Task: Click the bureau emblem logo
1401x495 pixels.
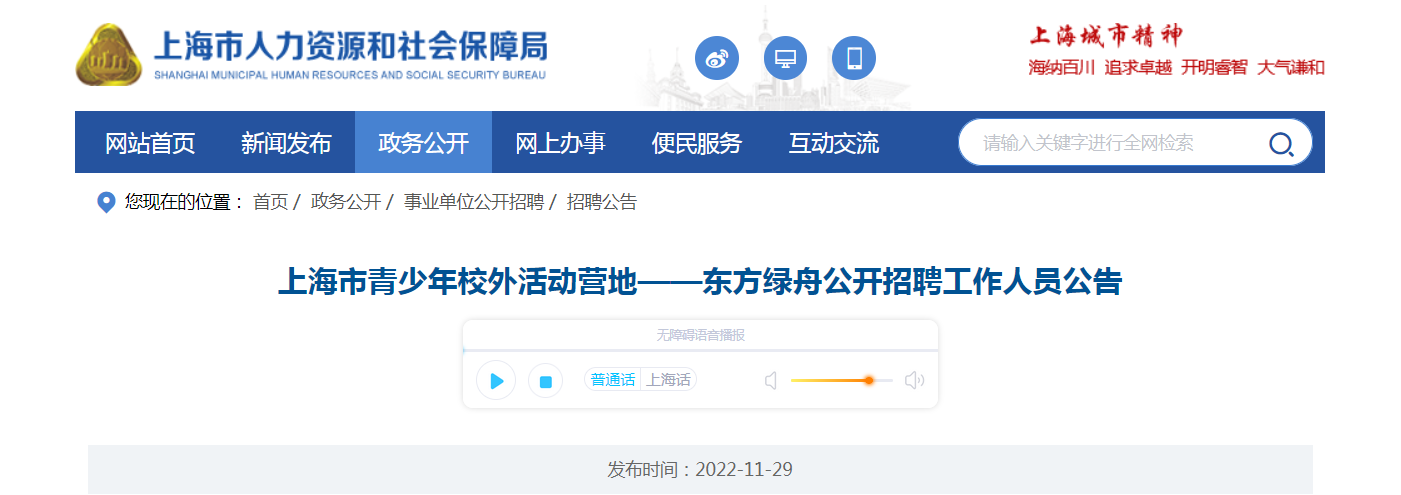Action: tap(109, 55)
